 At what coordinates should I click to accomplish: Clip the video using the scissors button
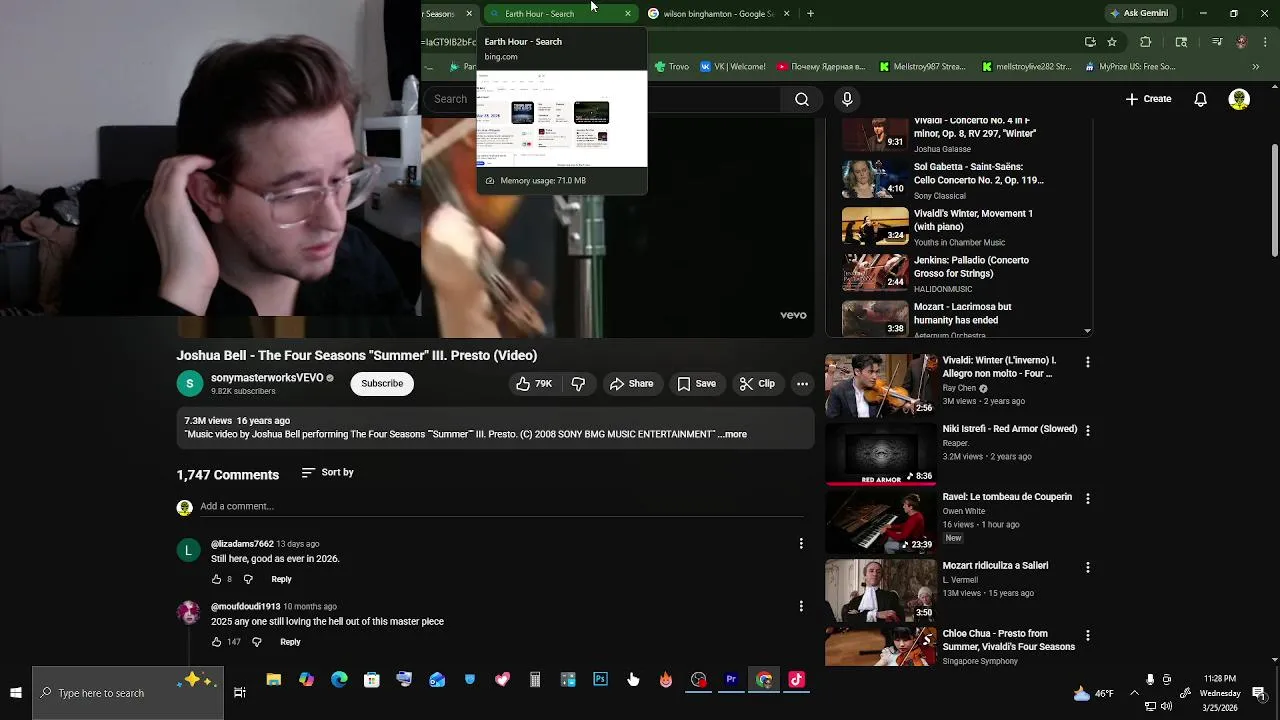click(757, 384)
